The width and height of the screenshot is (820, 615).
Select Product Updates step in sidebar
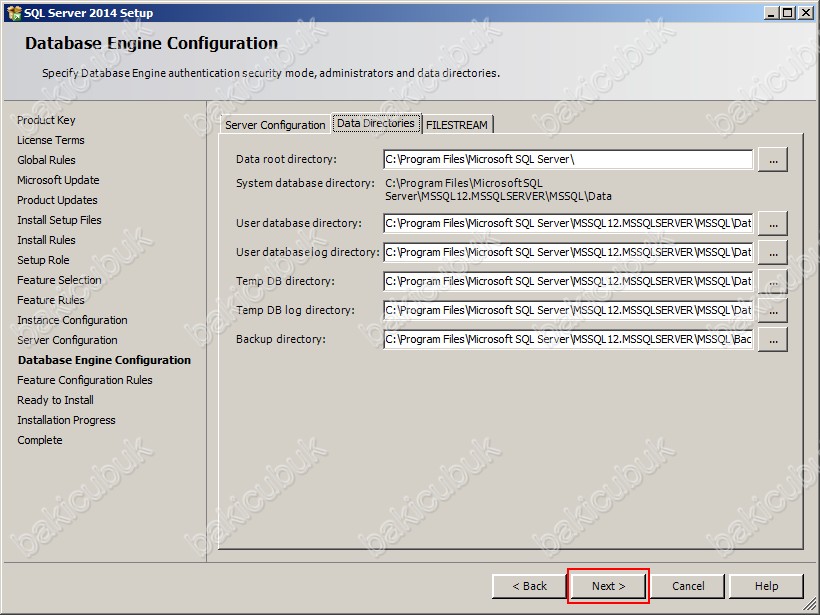(x=57, y=200)
